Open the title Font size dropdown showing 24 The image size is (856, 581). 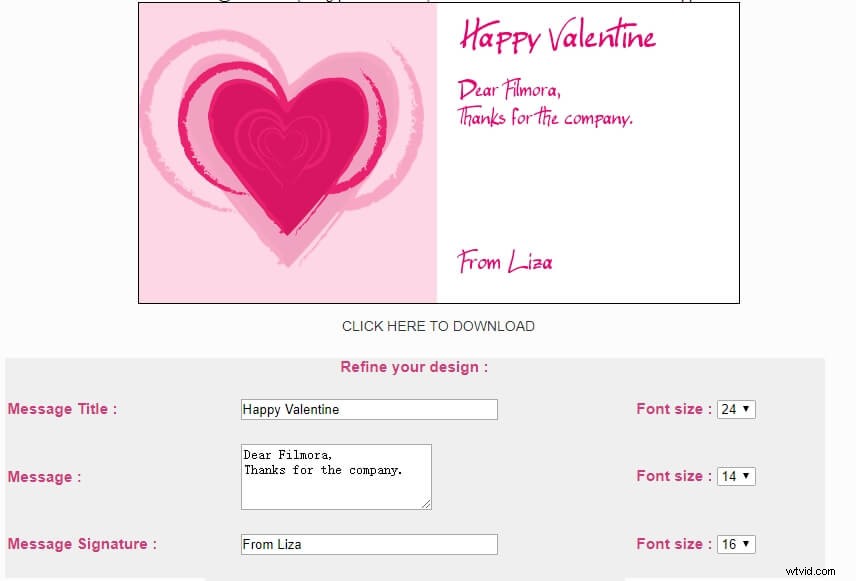click(x=735, y=408)
